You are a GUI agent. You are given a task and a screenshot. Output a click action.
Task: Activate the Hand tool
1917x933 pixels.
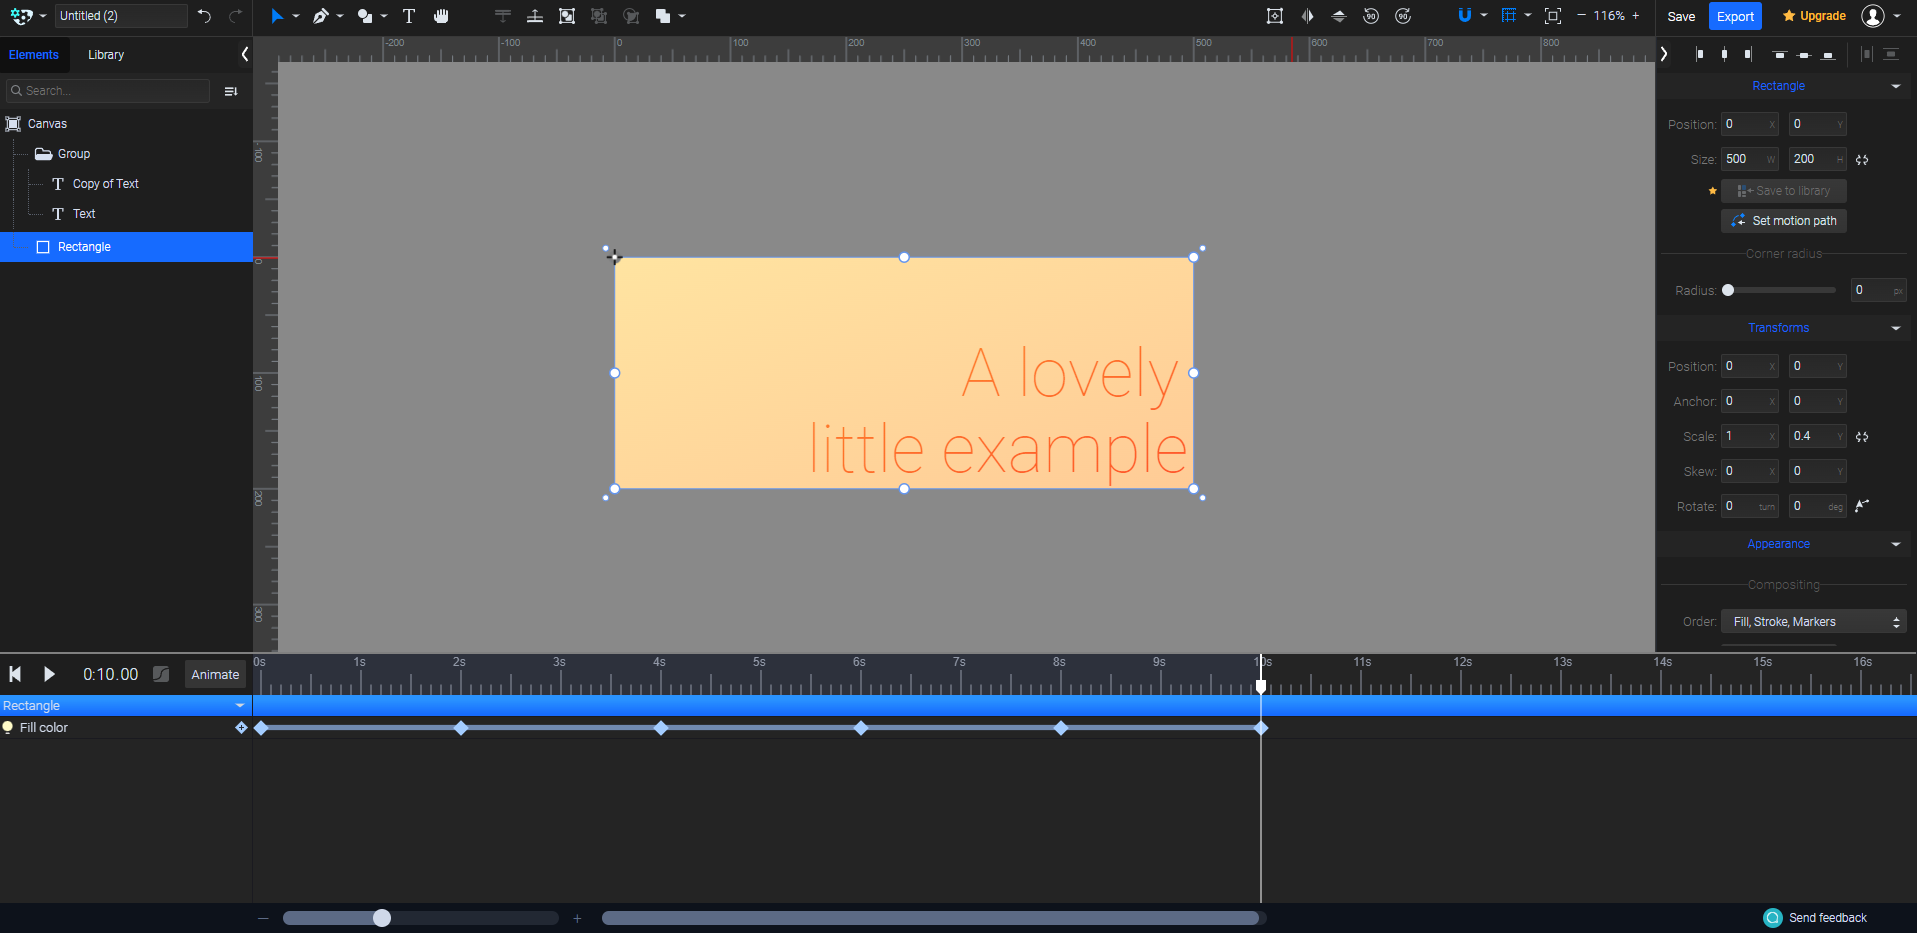tap(439, 16)
